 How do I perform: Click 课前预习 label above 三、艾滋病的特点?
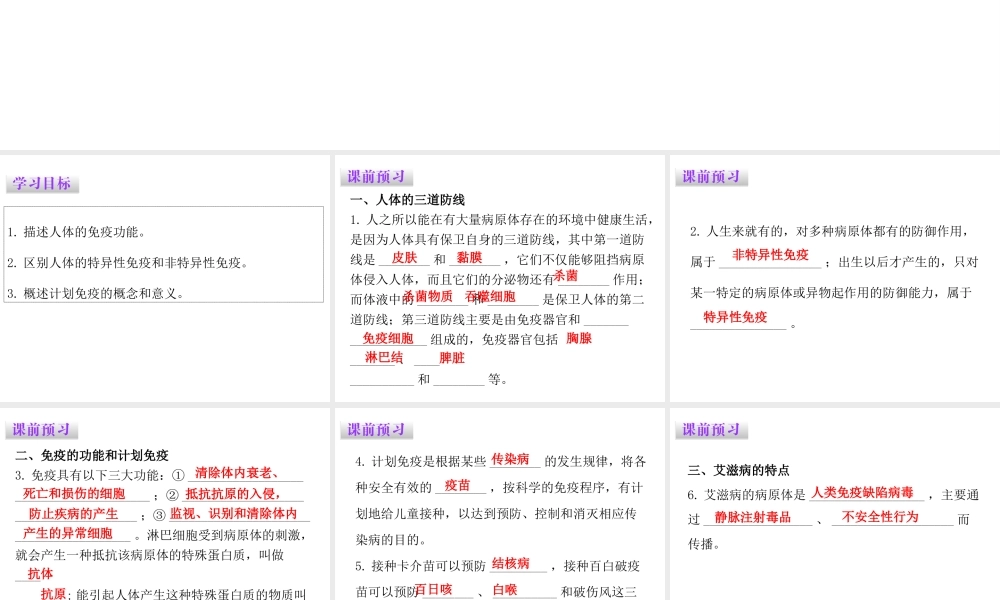coord(711,430)
